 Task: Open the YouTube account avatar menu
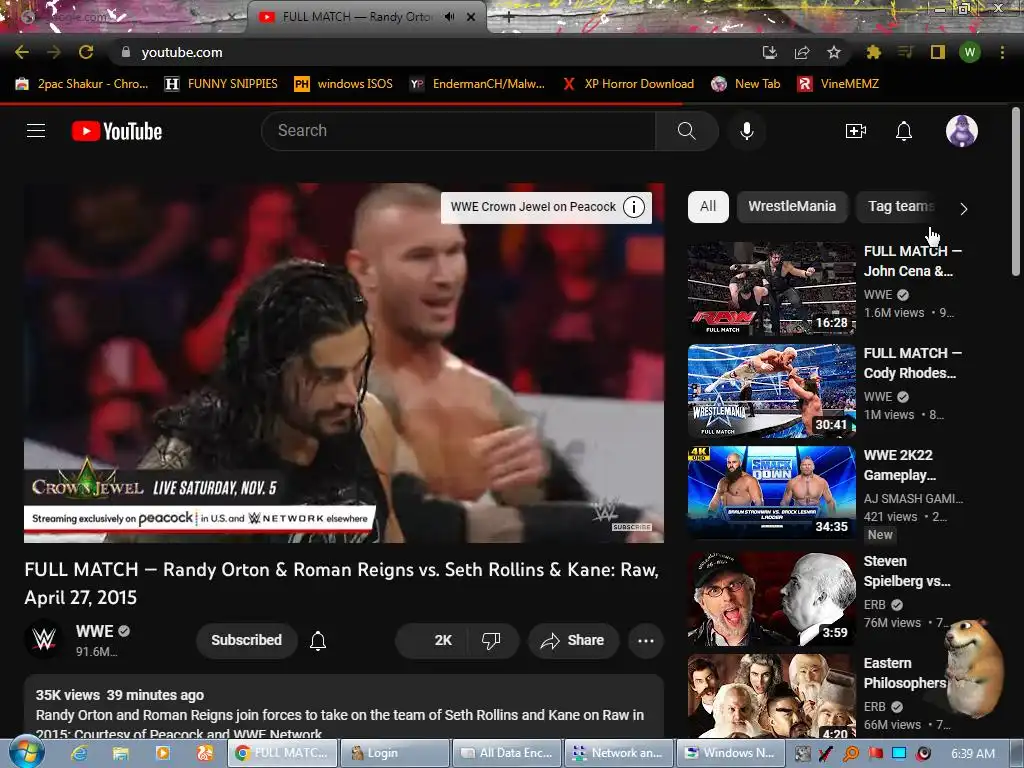(962, 131)
